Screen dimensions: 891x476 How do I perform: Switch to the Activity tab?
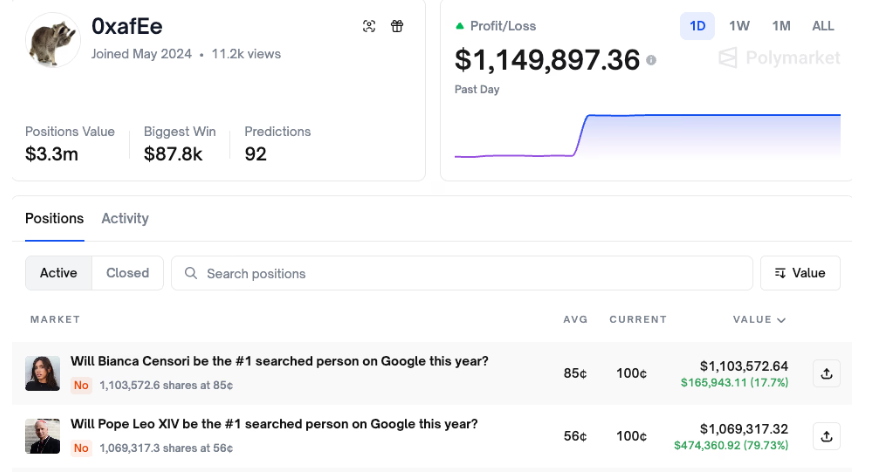point(125,218)
